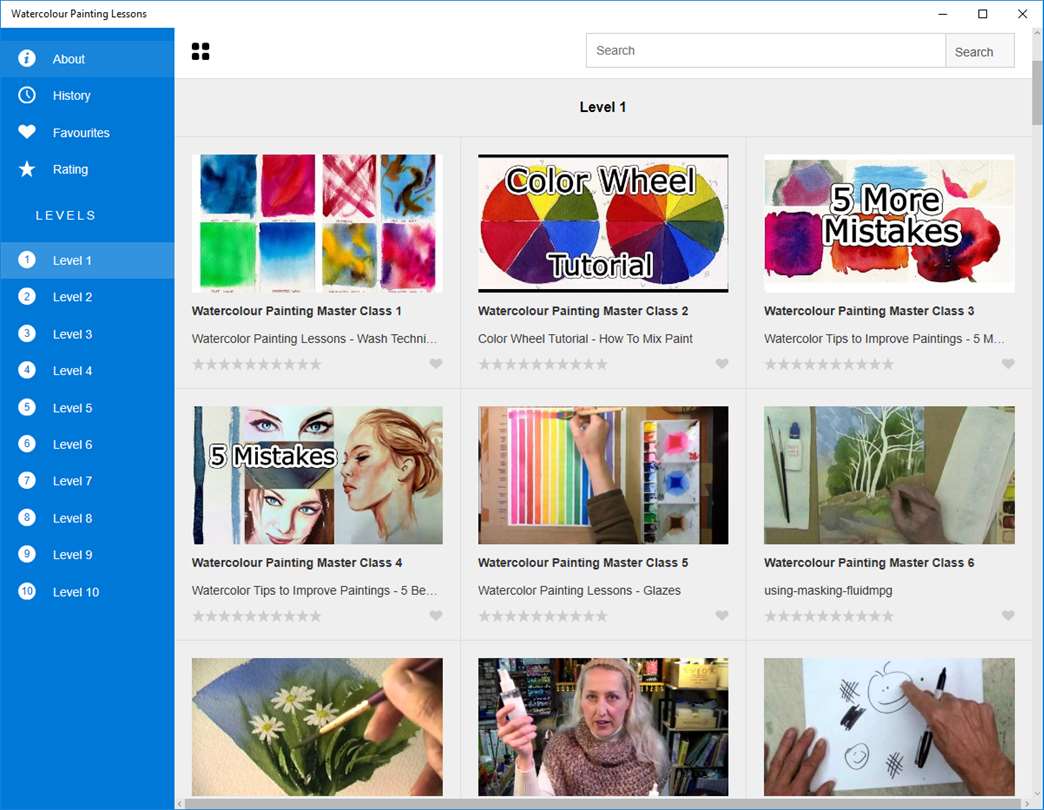Click the Level 10 number badge icon

(27, 591)
